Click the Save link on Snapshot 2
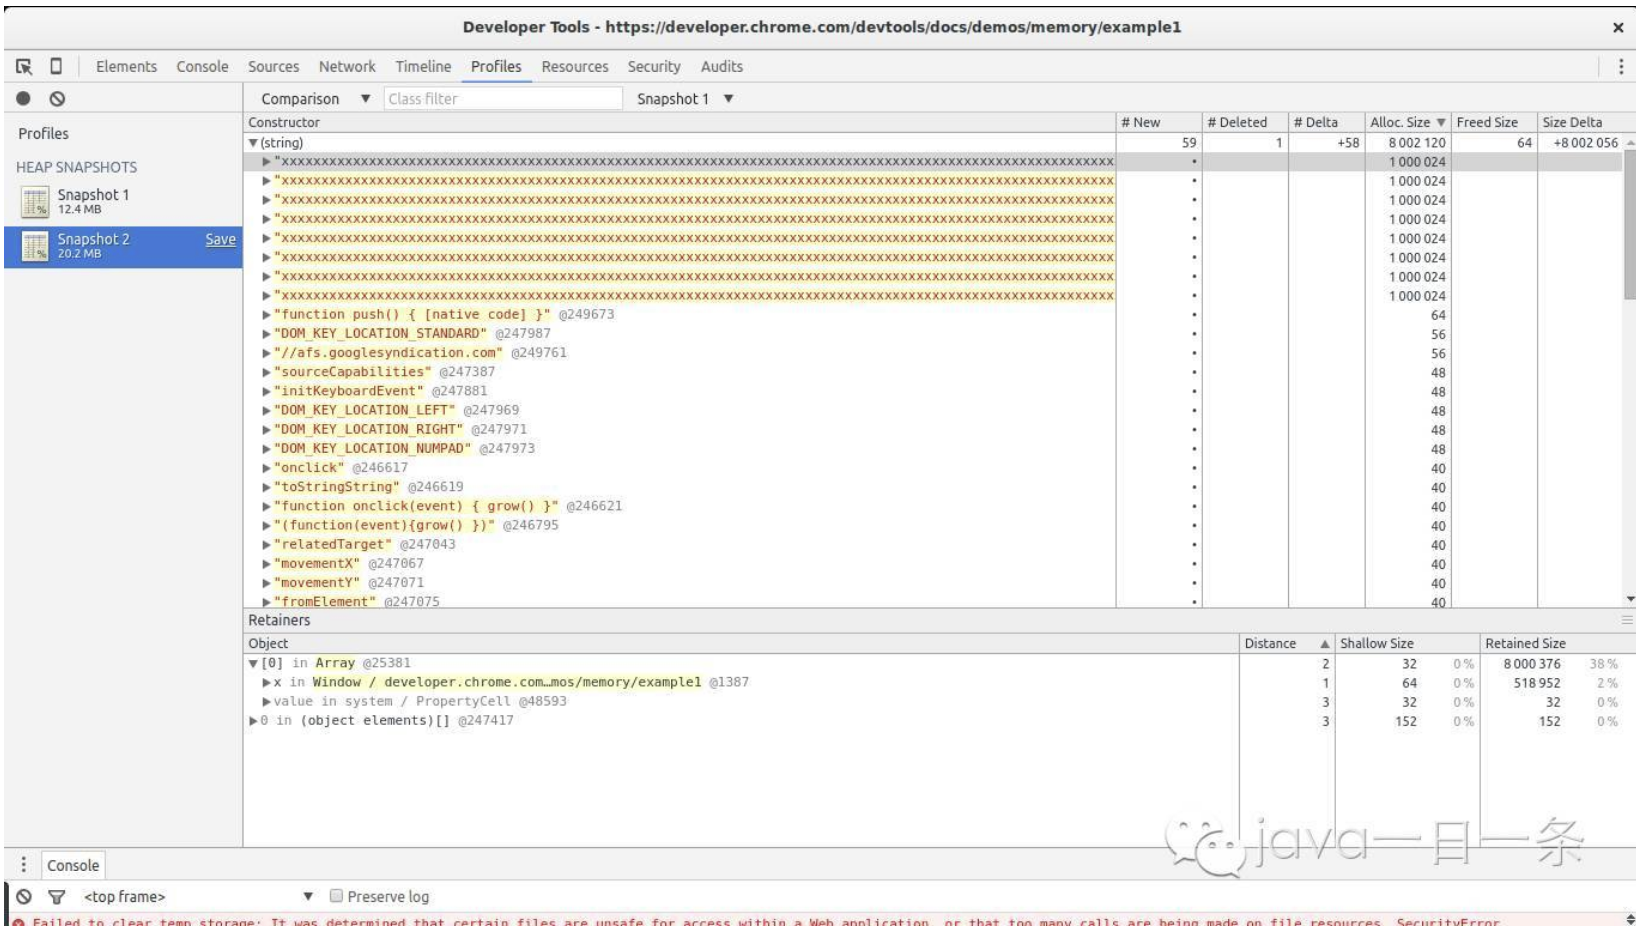The height and width of the screenshot is (946, 1636). click(x=221, y=240)
